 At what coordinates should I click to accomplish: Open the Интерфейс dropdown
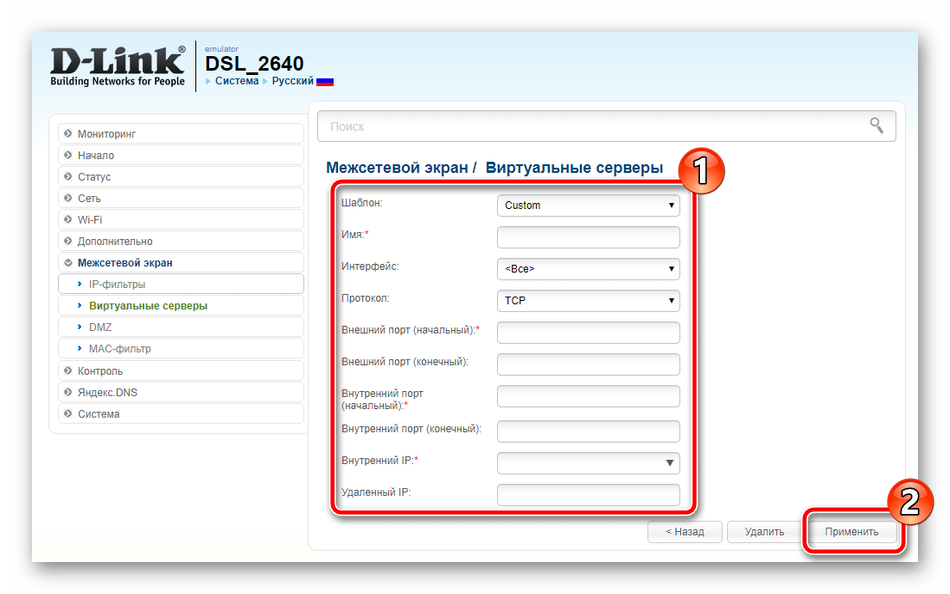click(588, 269)
